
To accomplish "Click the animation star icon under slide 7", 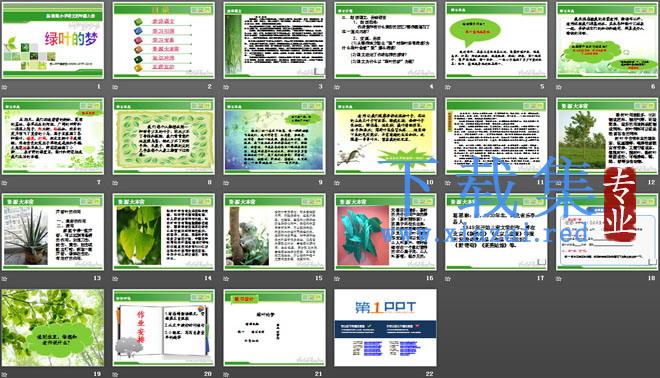I will coord(5,183).
